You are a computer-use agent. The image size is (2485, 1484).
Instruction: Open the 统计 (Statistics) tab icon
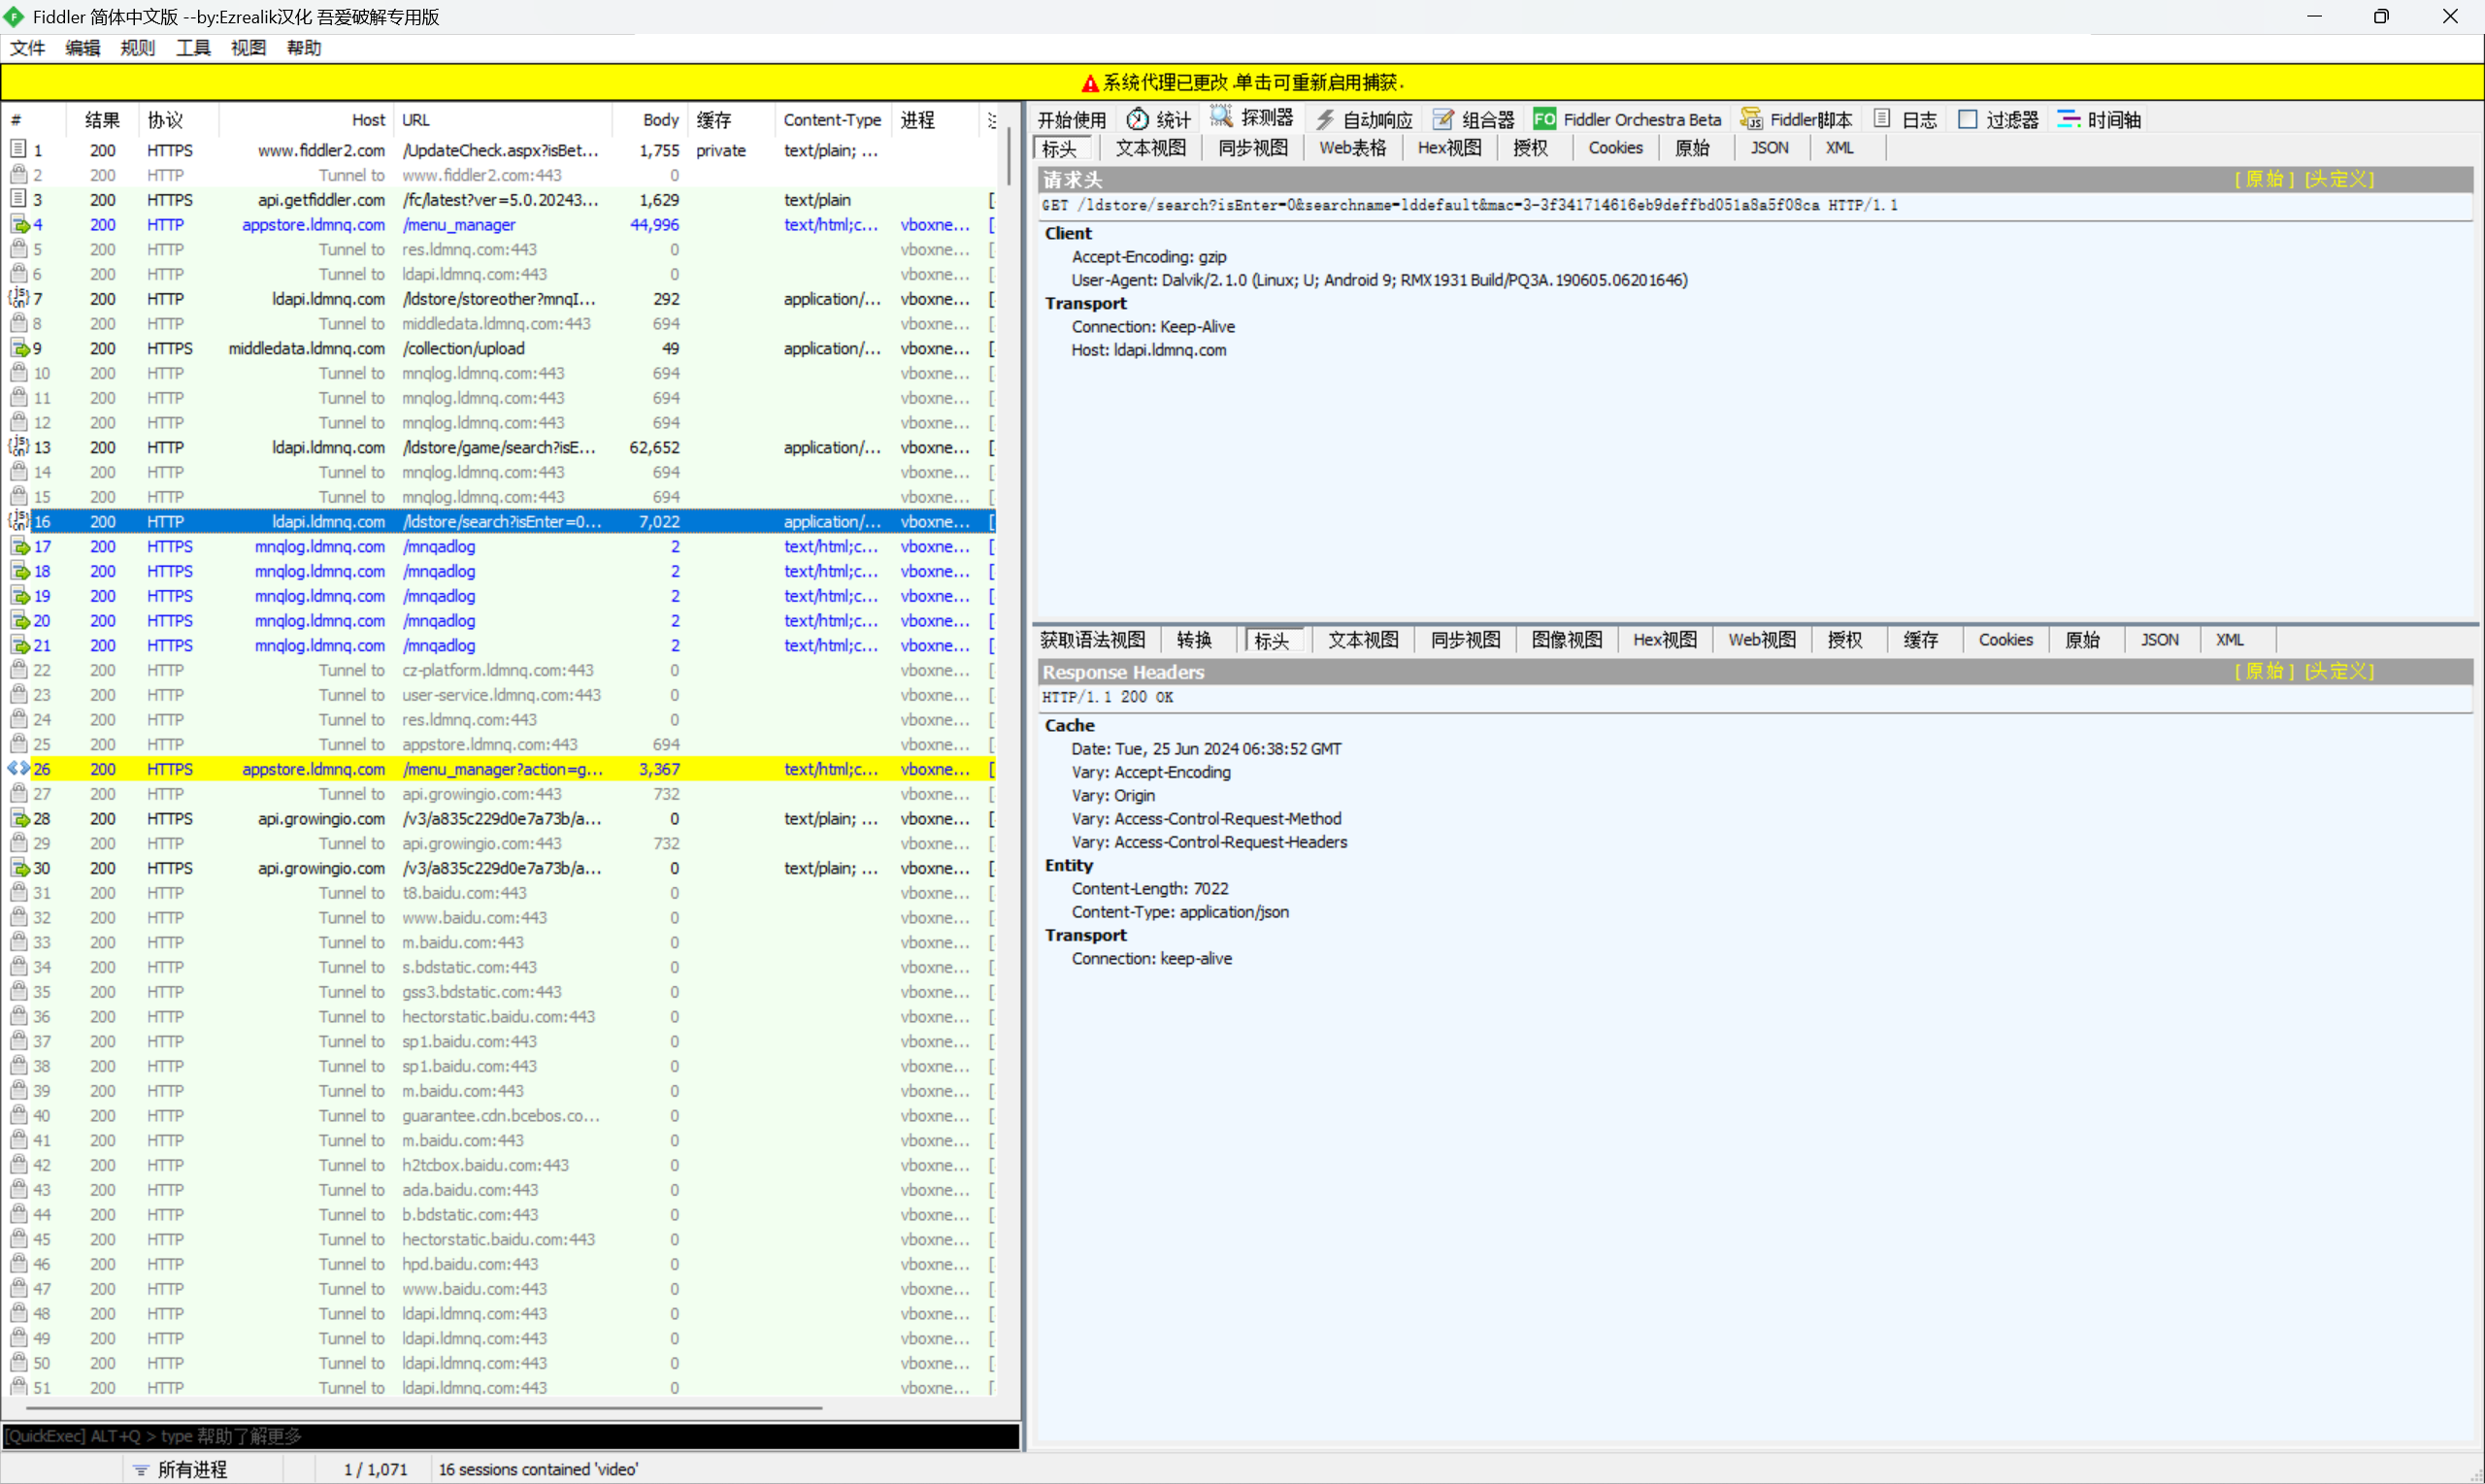1137,119
